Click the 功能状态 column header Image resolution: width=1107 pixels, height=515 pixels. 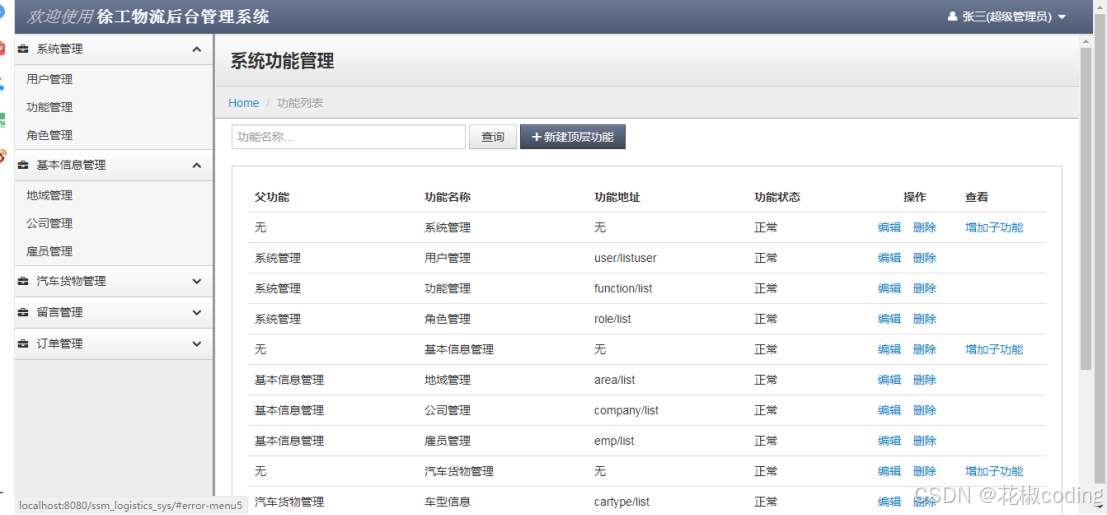coord(777,197)
